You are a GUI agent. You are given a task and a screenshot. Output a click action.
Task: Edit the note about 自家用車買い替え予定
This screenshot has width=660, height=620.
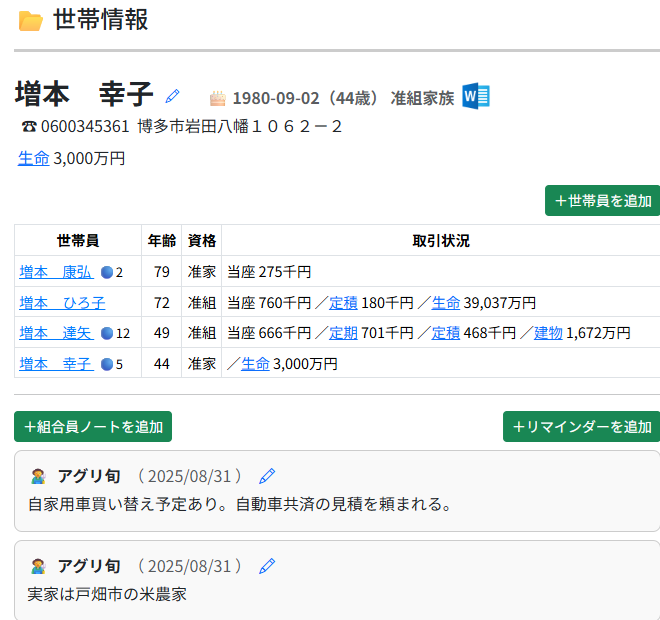(x=267, y=476)
